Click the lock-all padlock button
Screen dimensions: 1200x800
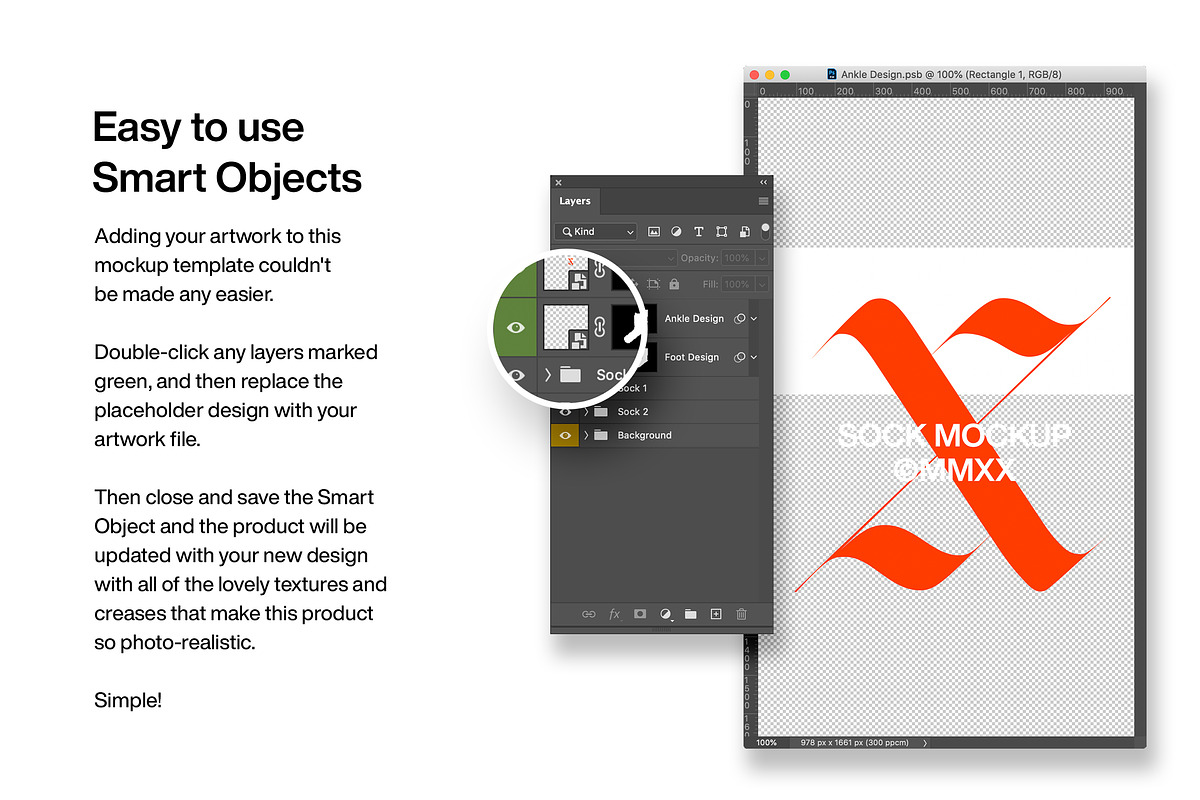pyautogui.click(x=674, y=283)
